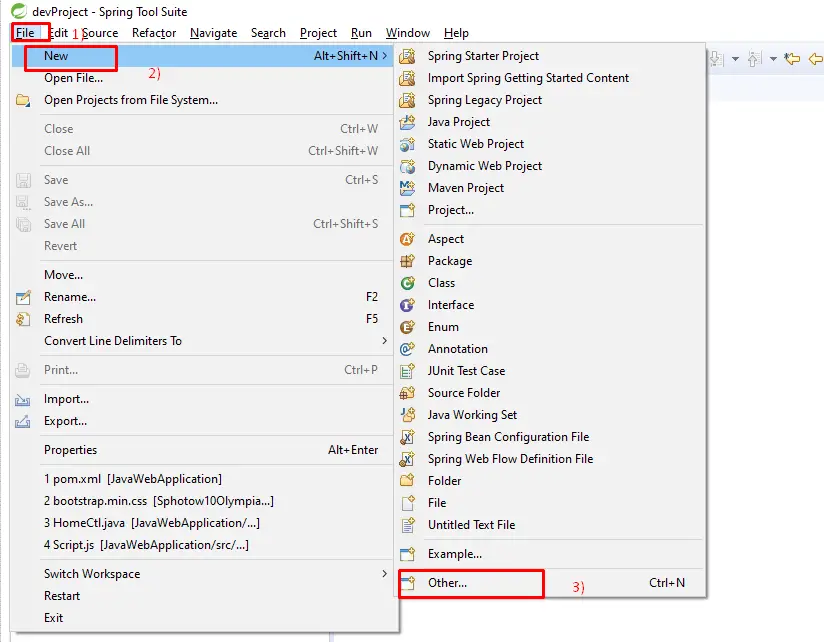
Task: Click the Annotation @ icon
Action: 407,349
